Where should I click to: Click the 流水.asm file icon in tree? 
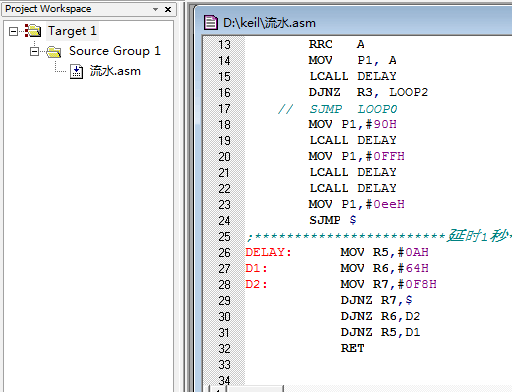(76, 71)
